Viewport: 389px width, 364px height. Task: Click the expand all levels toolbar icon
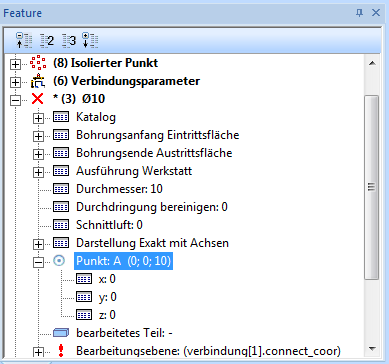click(x=90, y=40)
